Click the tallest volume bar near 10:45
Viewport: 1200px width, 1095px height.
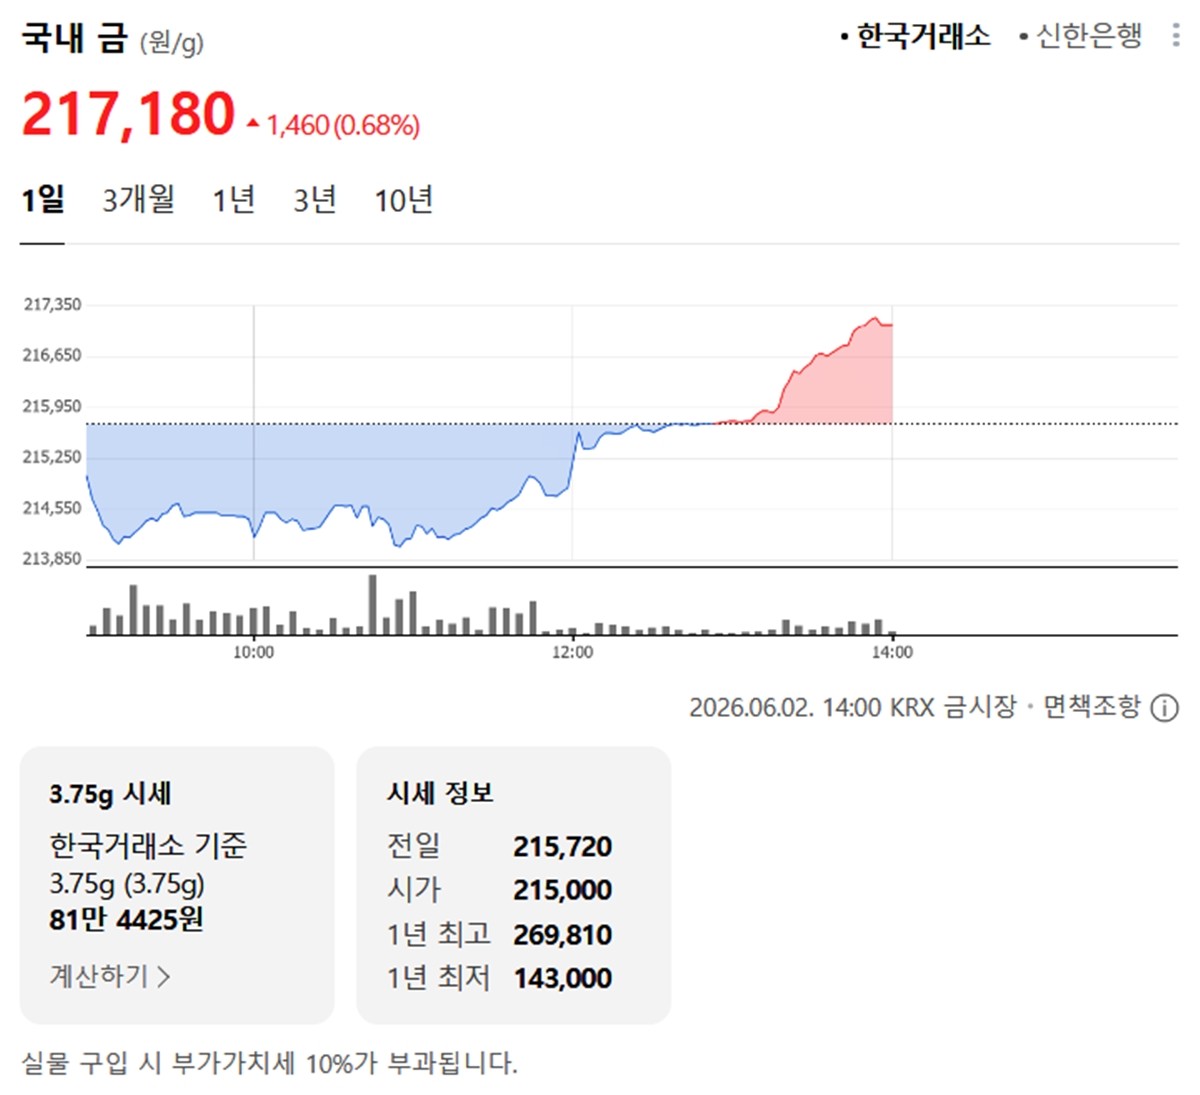click(x=373, y=604)
